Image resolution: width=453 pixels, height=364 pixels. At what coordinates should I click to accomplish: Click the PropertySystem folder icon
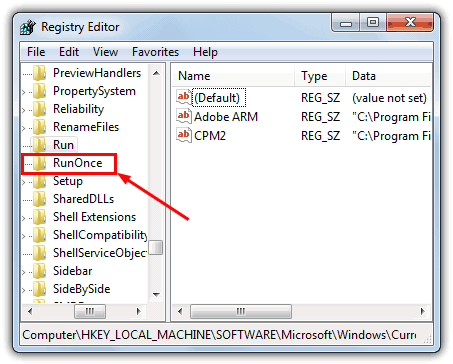(40, 91)
